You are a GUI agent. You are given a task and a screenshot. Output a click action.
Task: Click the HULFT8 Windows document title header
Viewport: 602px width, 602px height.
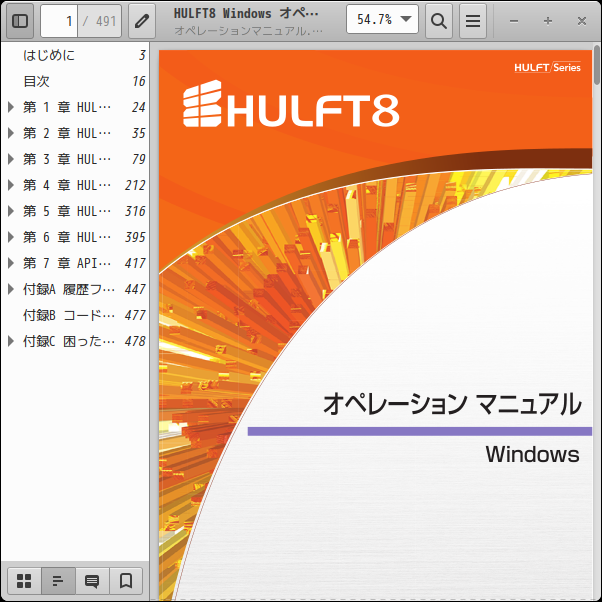(x=246, y=13)
